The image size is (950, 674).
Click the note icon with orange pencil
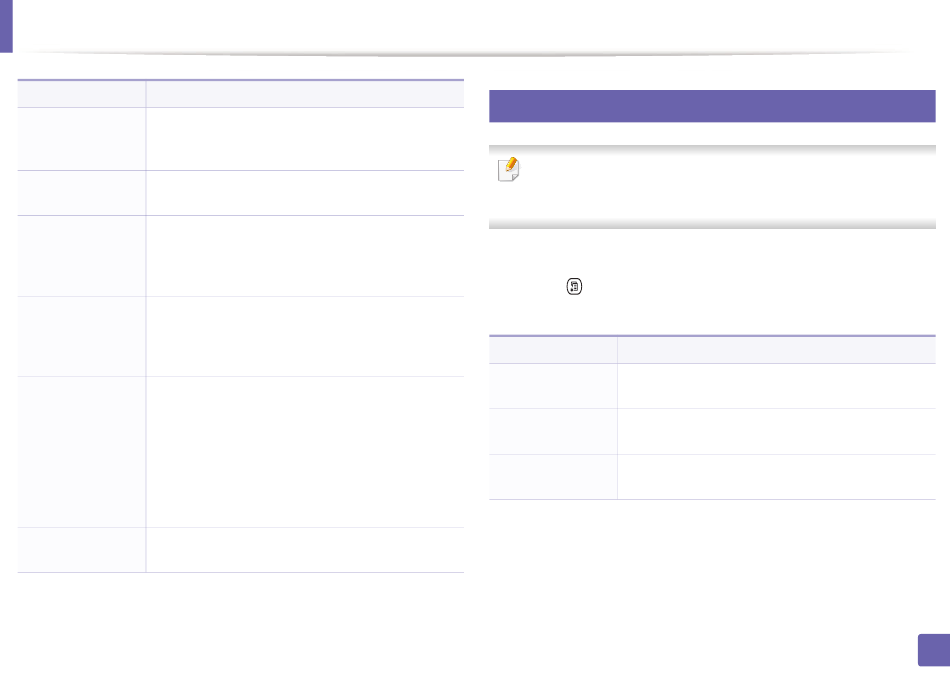coord(508,169)
